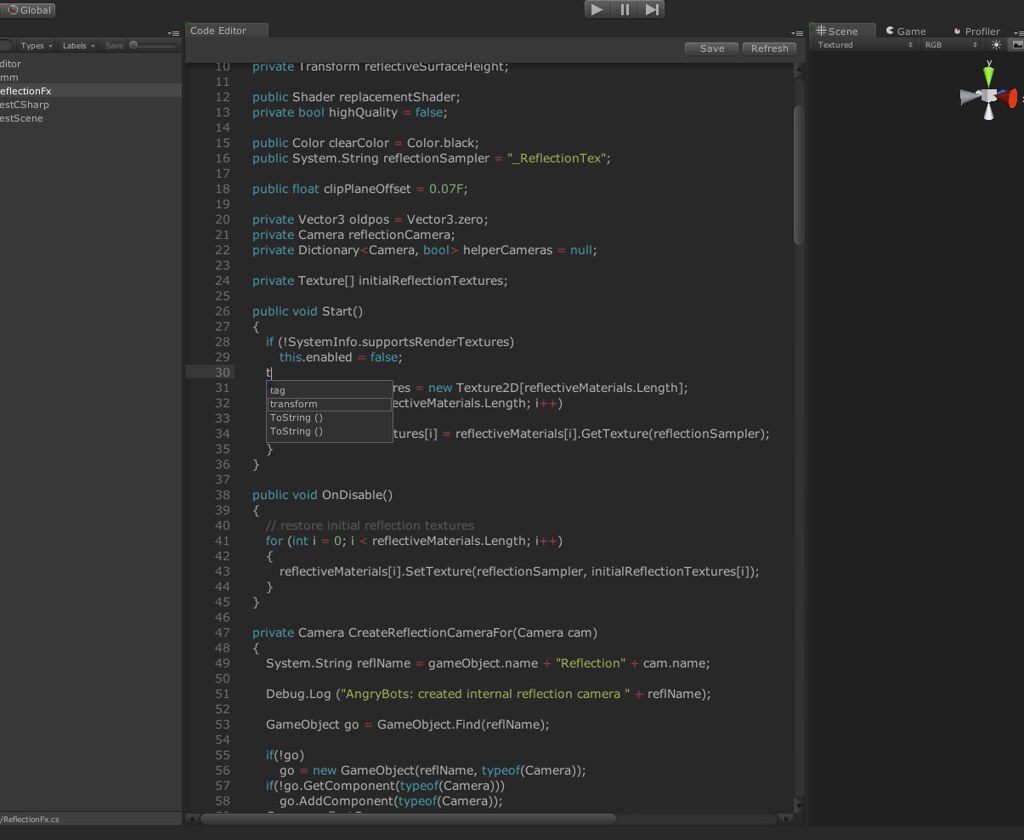Toggle the scene lighting sun icon

coord(996,44)
